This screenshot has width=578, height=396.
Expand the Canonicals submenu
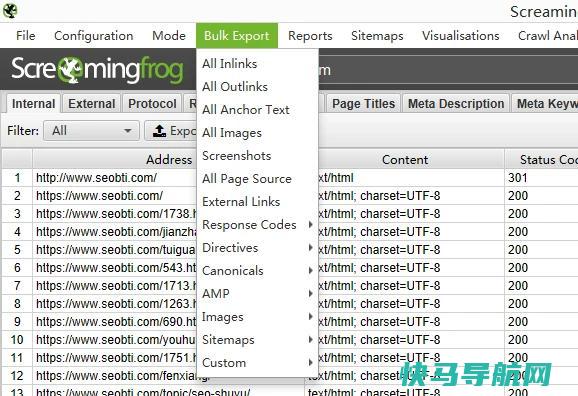(x=258, y=271)
